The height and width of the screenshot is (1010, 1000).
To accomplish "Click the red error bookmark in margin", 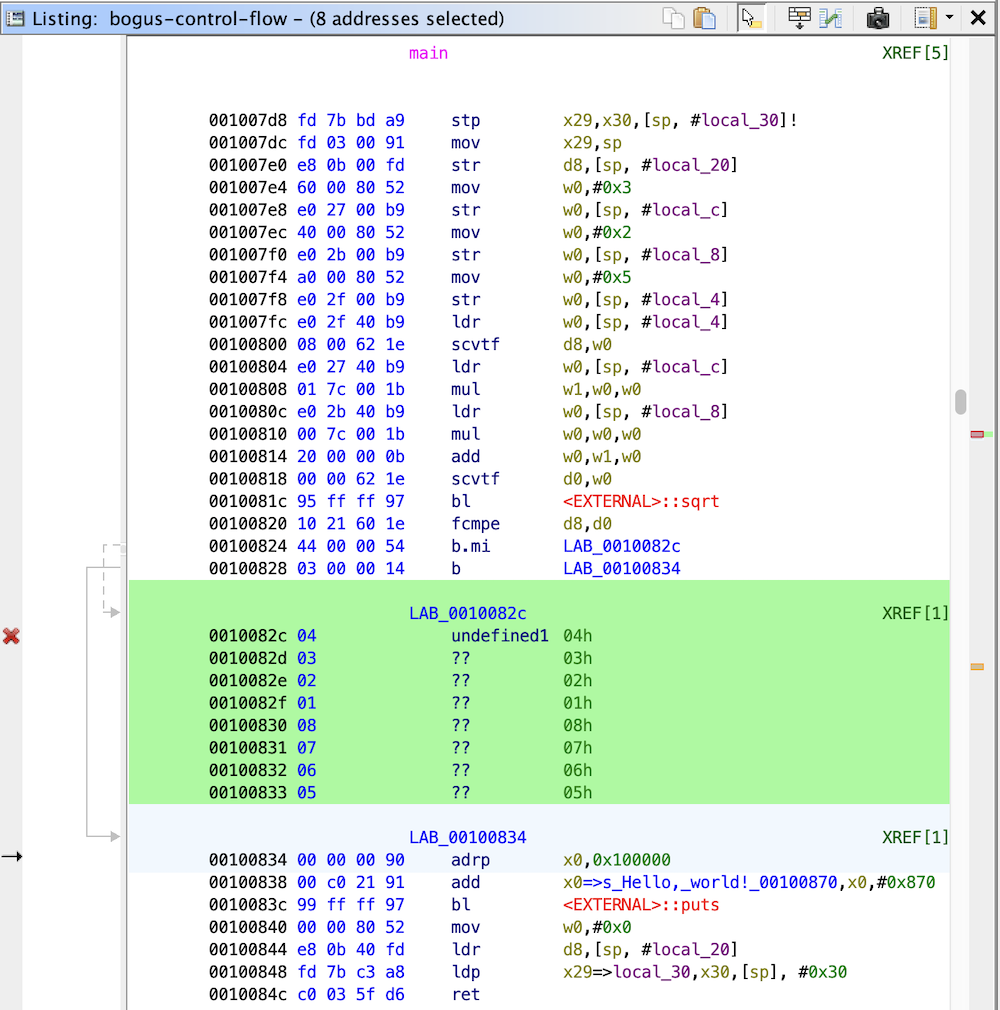I will 12,636.
